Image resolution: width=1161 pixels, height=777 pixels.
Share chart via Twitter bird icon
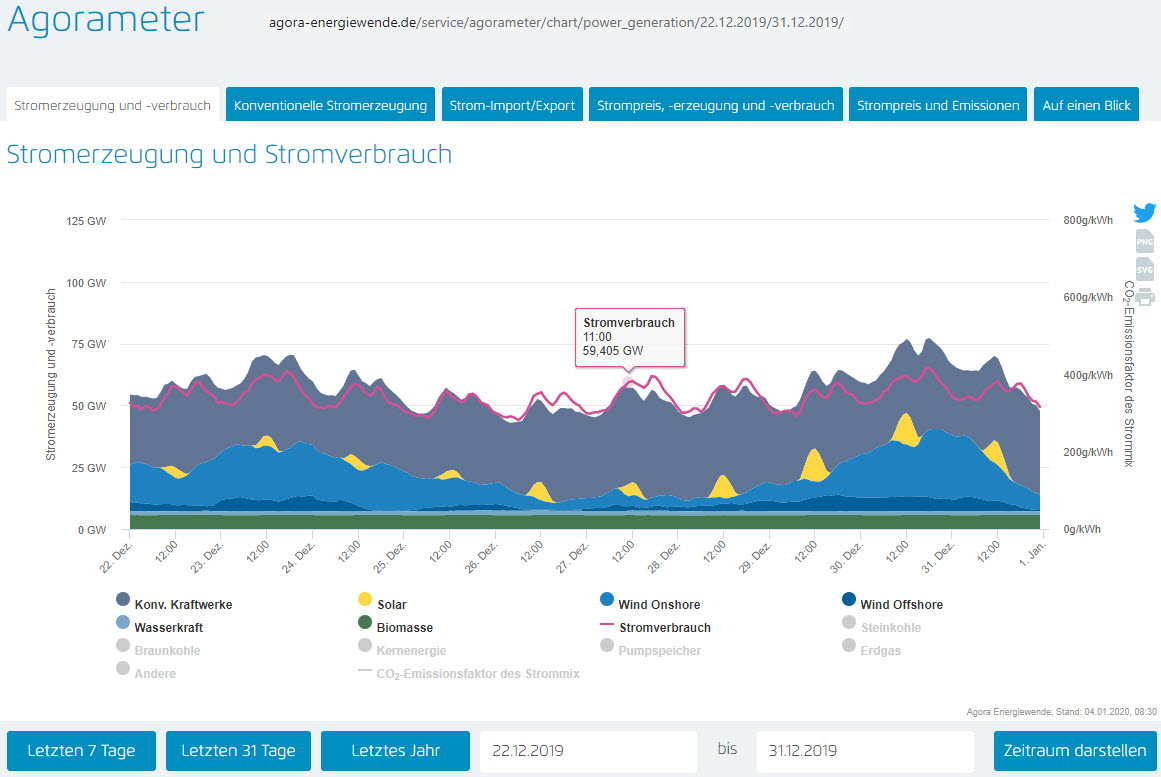coord(1144,213)
